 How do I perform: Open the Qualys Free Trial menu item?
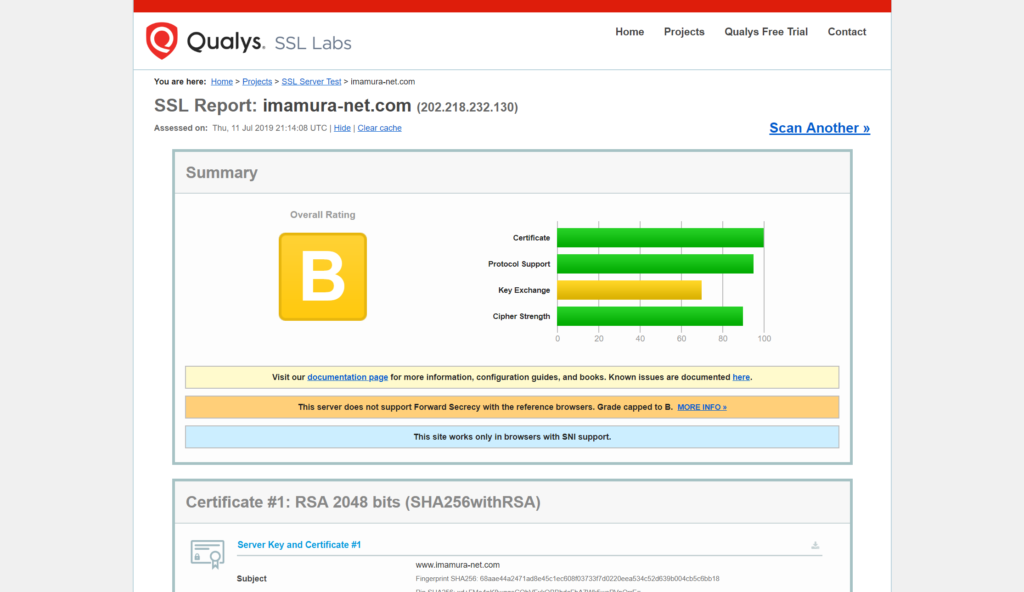click(x=765, y=31)
